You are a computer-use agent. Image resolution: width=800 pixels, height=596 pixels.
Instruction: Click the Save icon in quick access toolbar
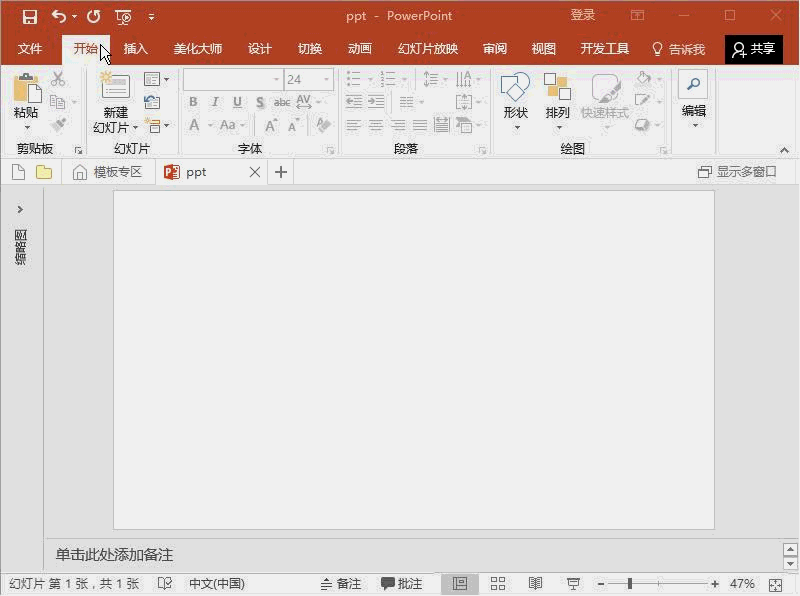point(30,16)
